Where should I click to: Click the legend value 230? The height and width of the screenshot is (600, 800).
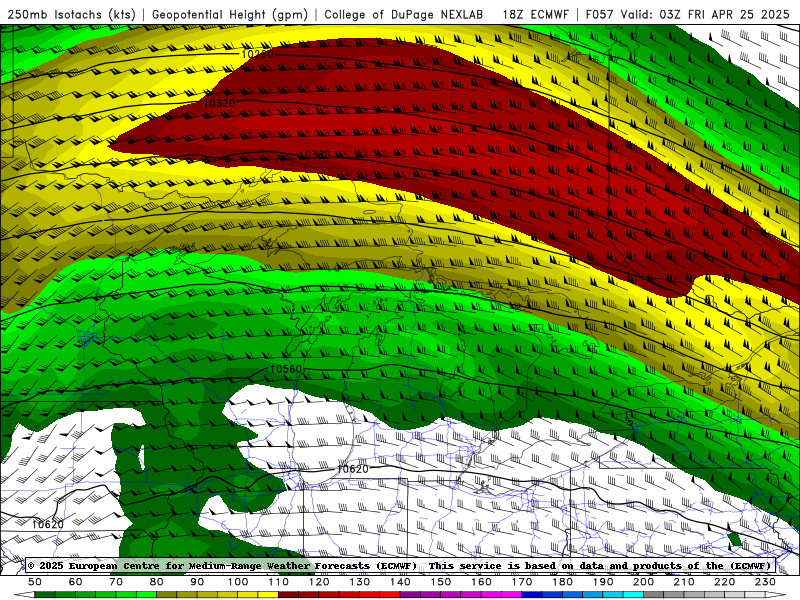coord(765,582)
